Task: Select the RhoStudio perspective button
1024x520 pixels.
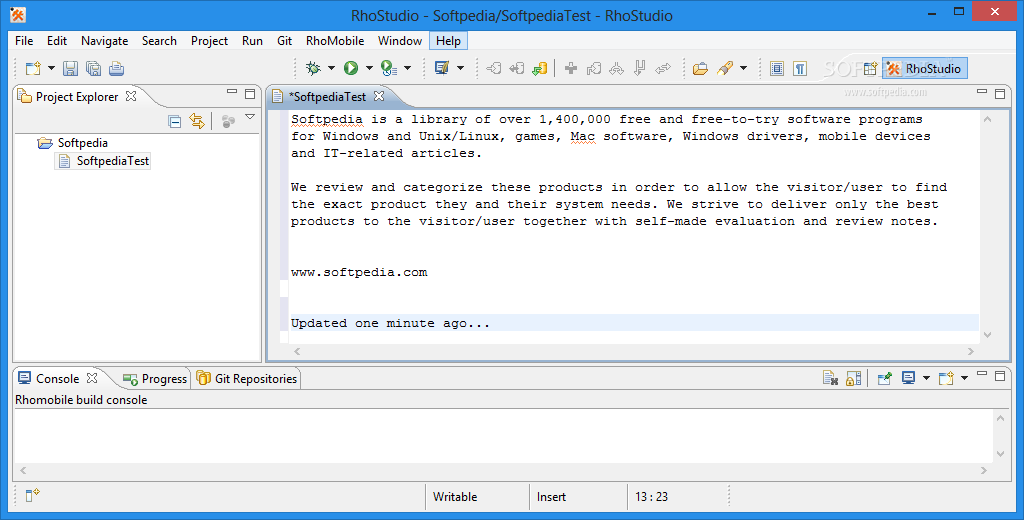Action: [x=924, y=68]
